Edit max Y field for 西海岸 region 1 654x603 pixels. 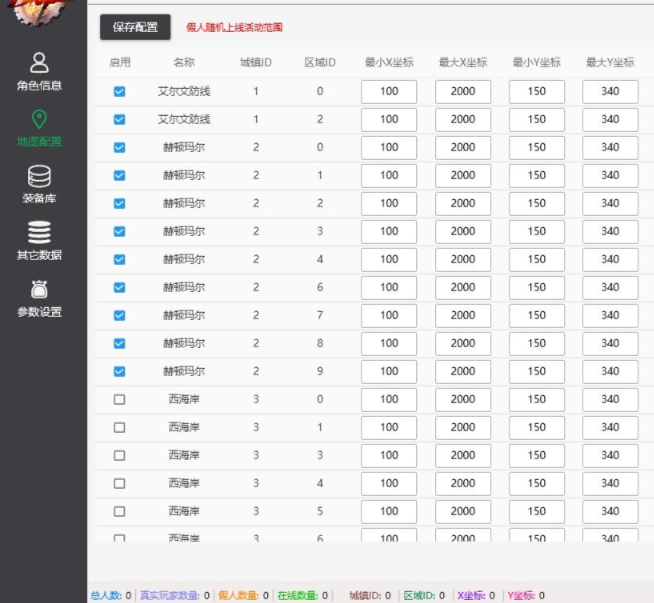610,427
